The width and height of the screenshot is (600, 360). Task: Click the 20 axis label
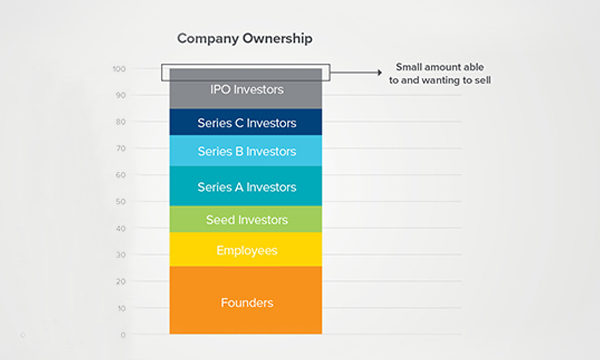point(121,282)
